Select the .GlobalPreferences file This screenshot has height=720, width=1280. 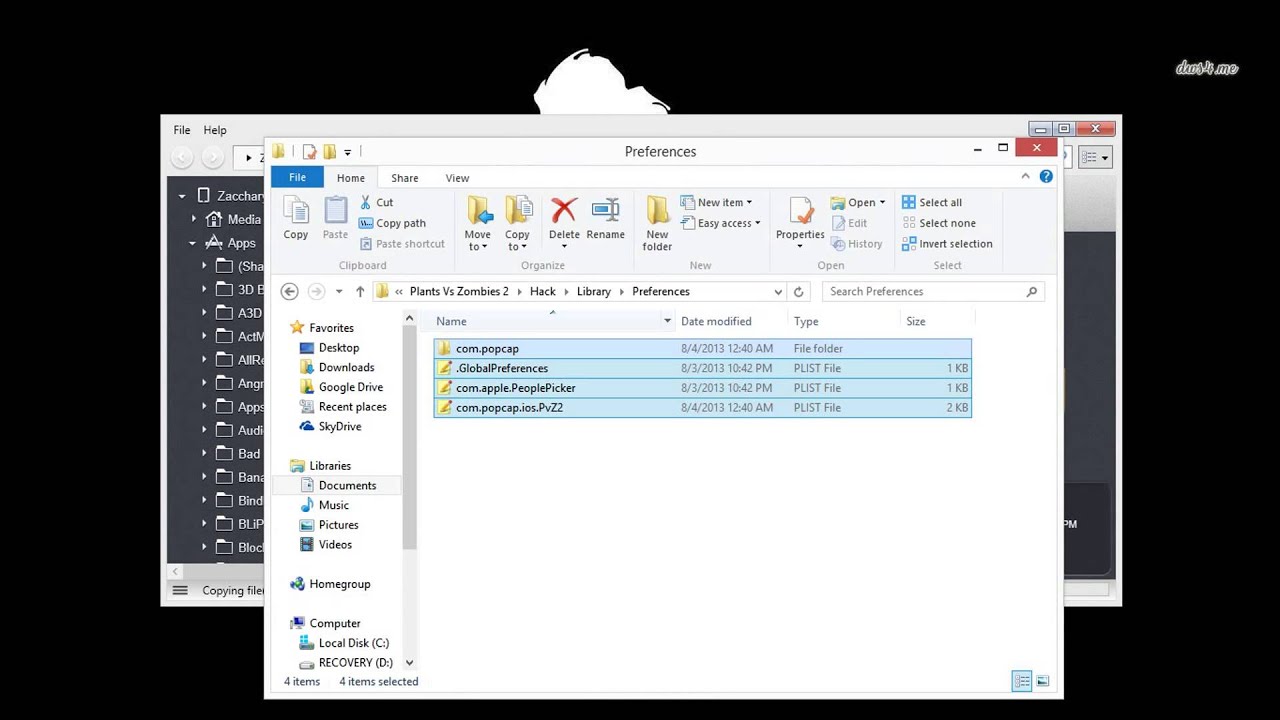pos(703,368)
